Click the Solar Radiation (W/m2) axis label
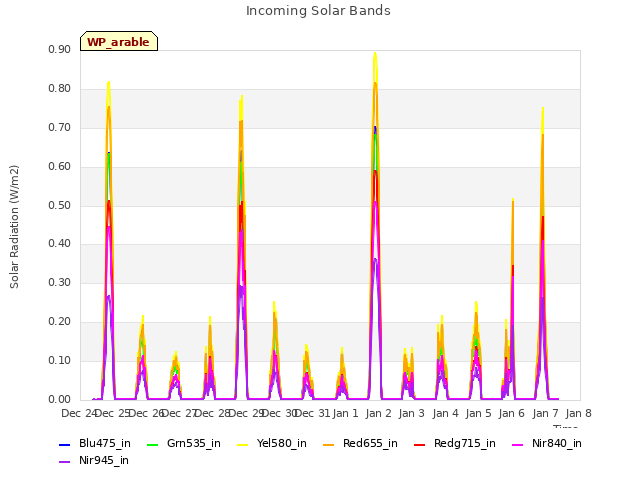 coord(14,227)
